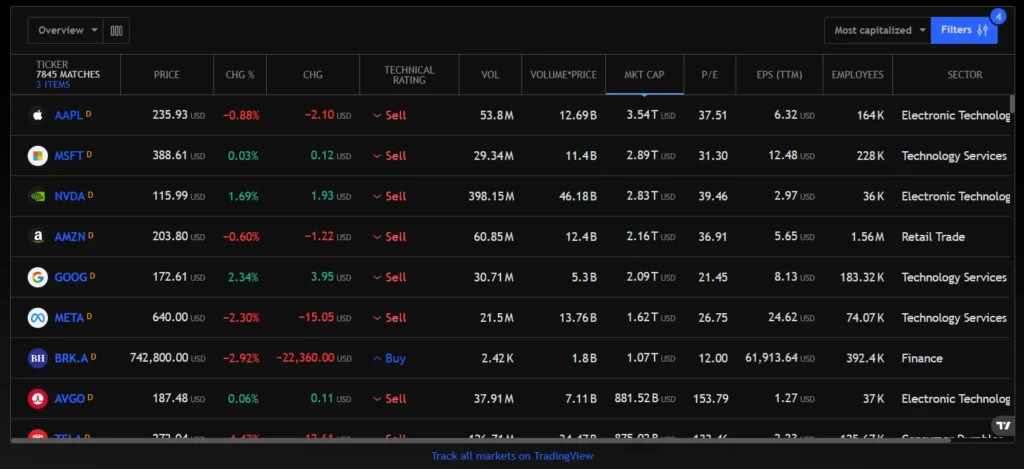Screen dimensions: 1024x469
Task: Click BRK.A price 742,800.00 USD
Action: 167,358
